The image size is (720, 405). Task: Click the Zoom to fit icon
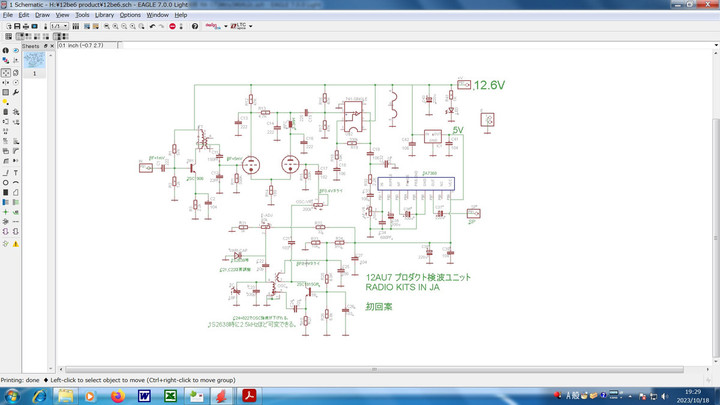(107, 26)
